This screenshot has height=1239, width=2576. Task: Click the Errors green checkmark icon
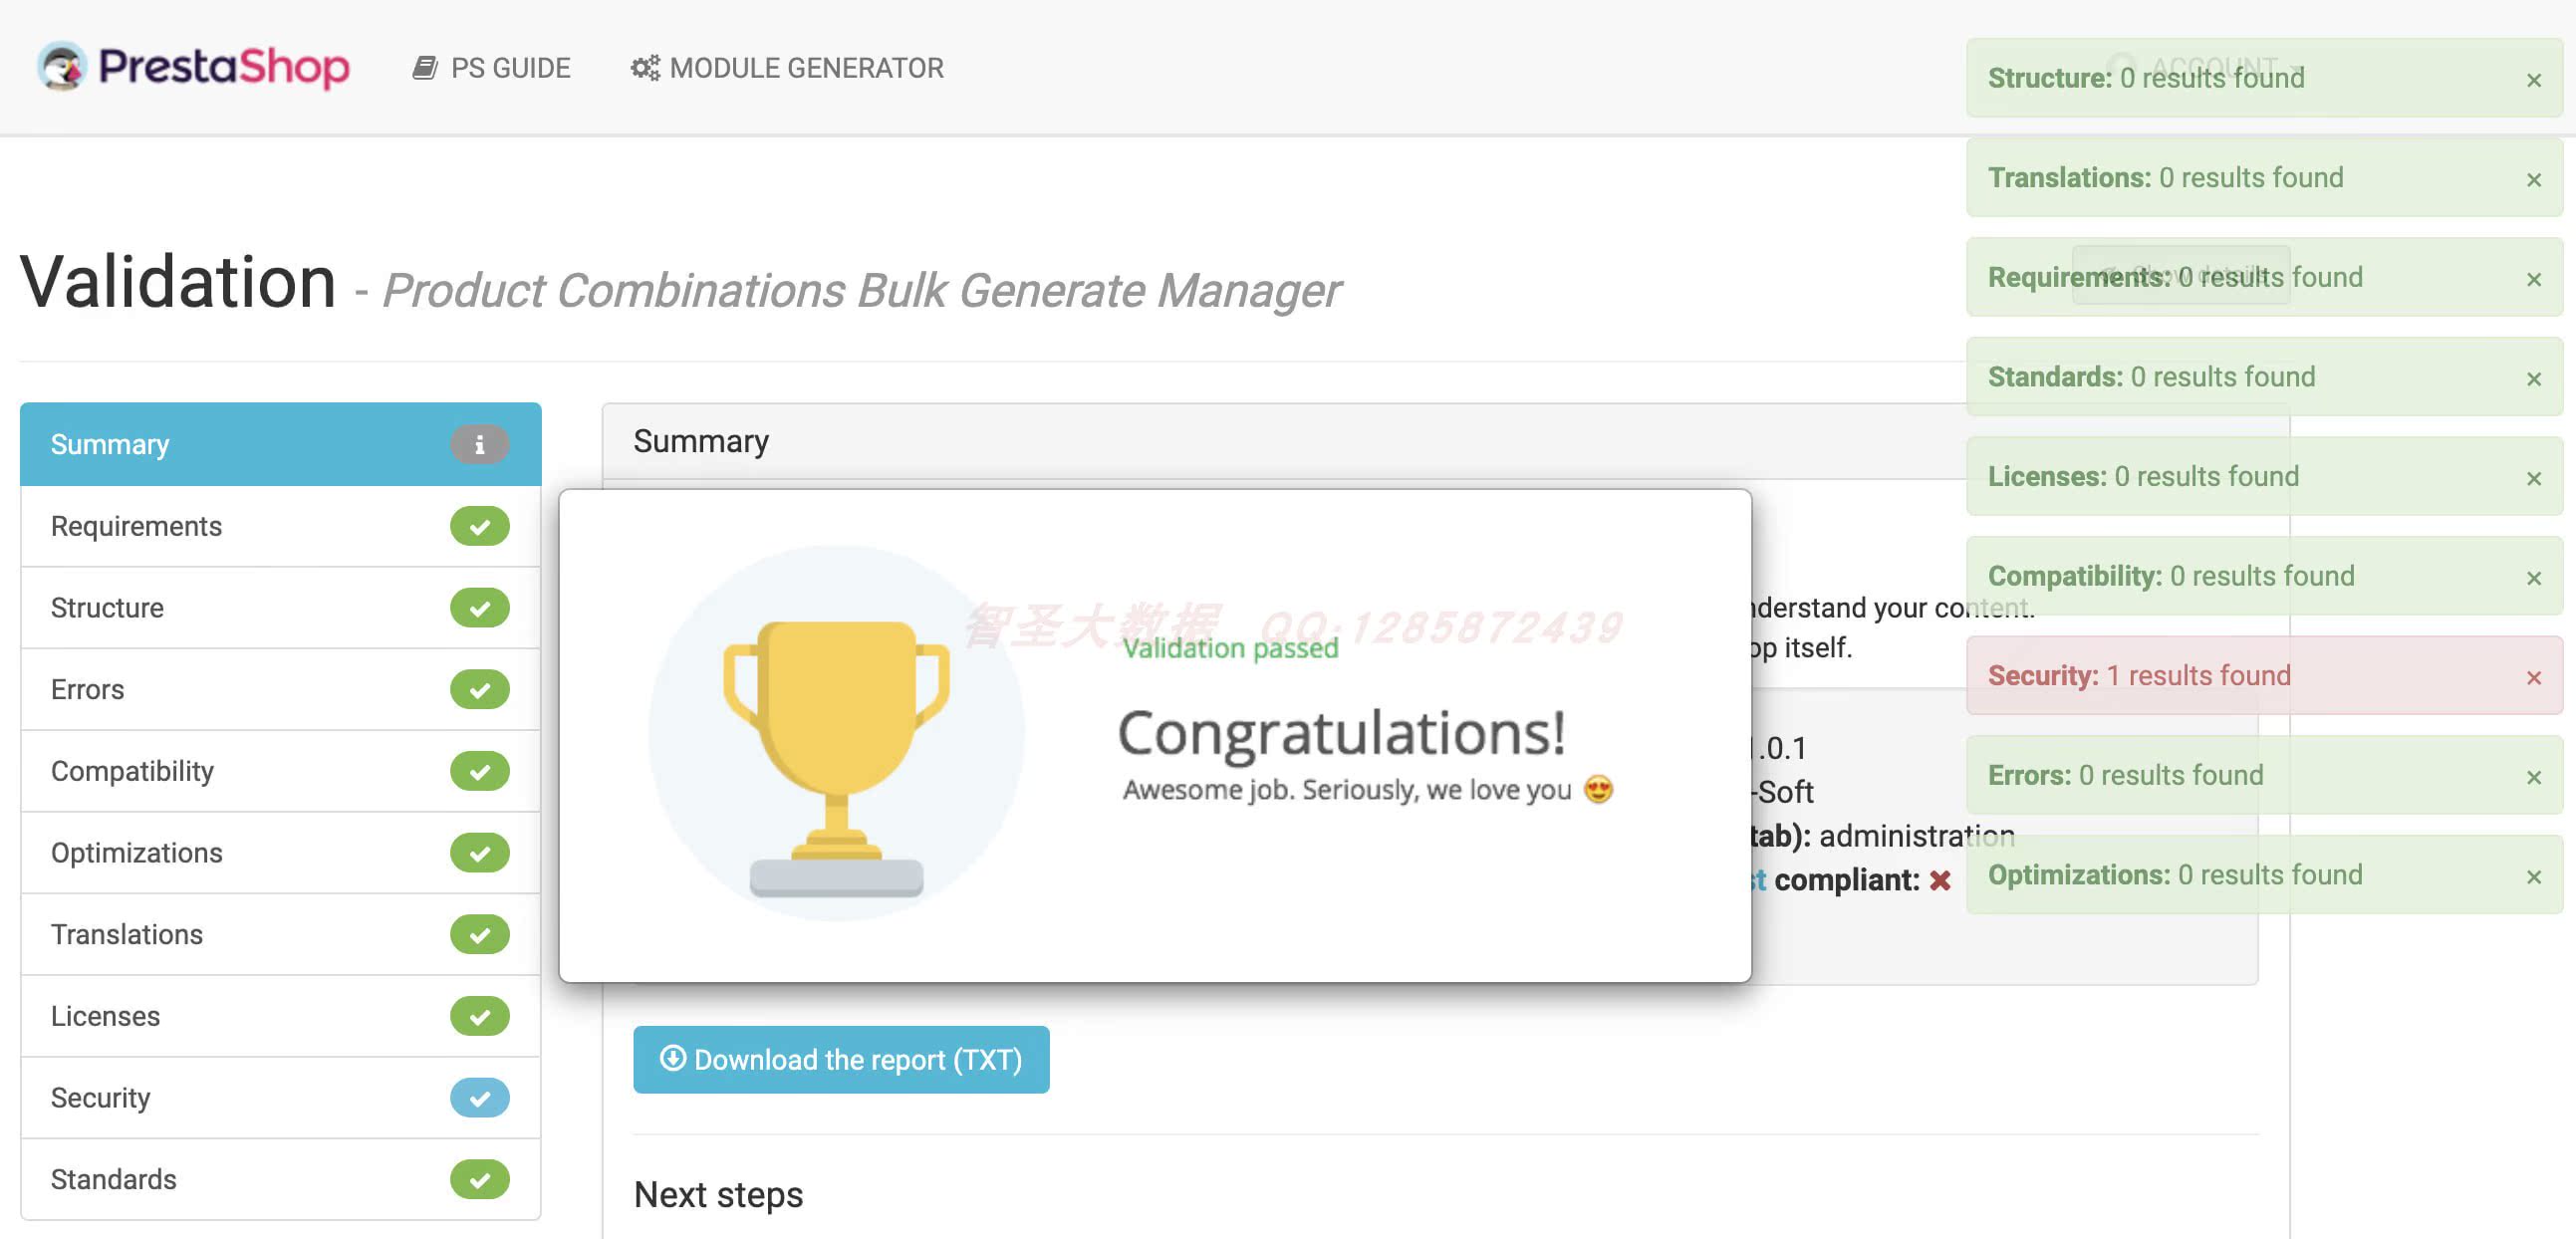coord(480,688)
